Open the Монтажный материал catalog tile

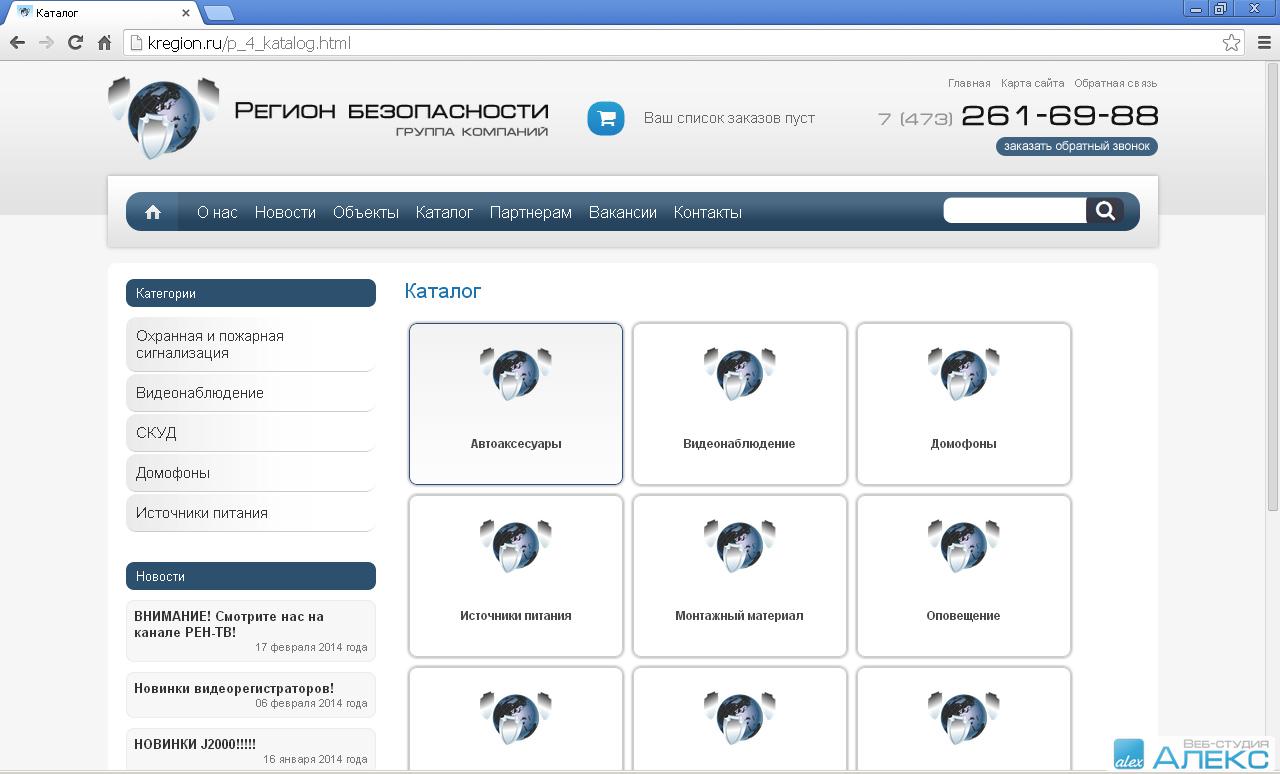point(739,576)
